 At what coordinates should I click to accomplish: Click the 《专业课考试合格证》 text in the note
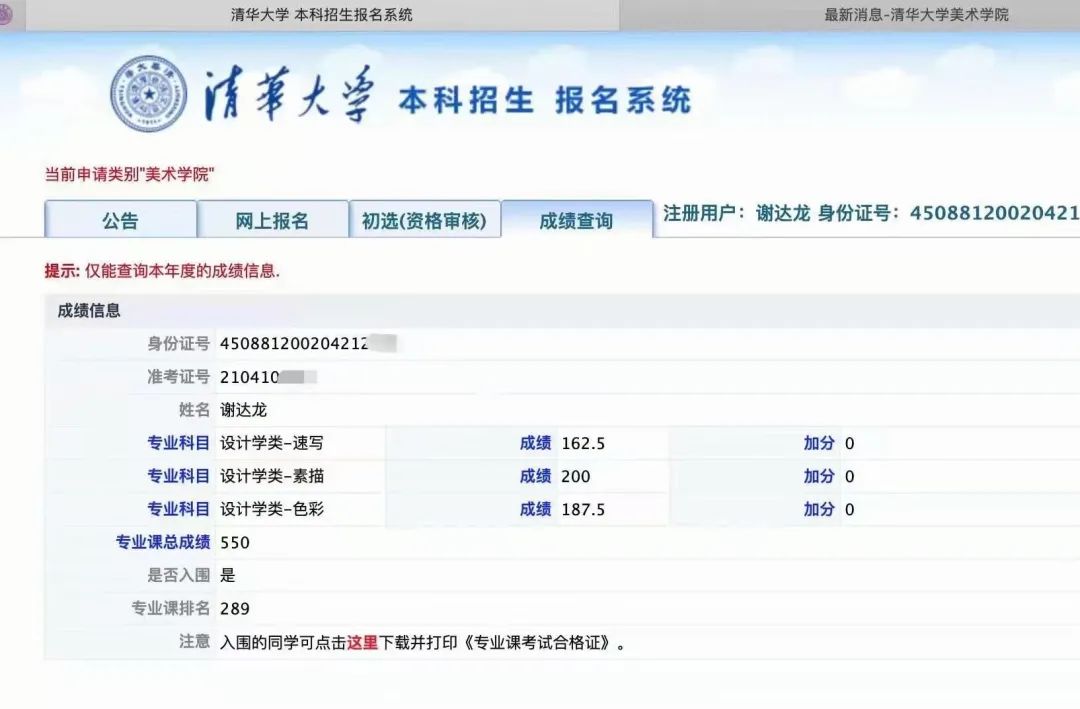coord(537,642)
